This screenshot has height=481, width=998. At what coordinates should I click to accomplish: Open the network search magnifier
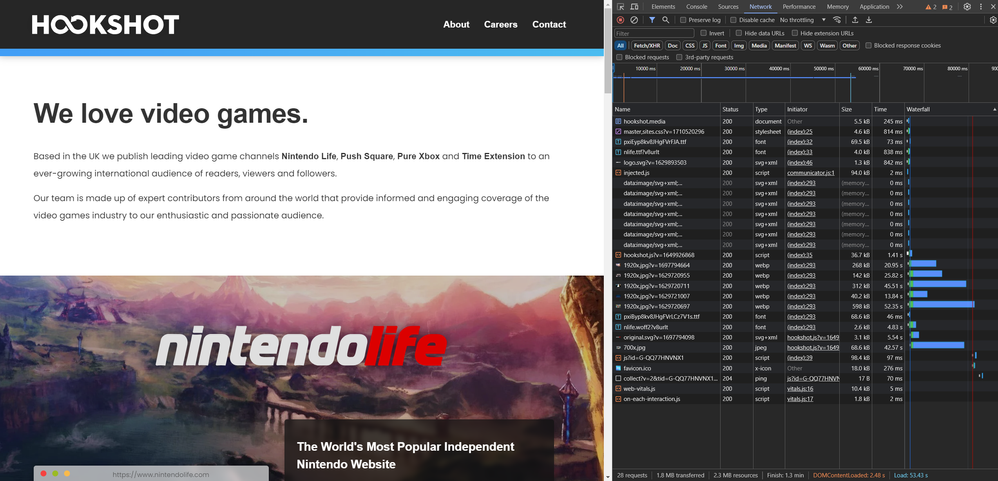pos(666,20)
